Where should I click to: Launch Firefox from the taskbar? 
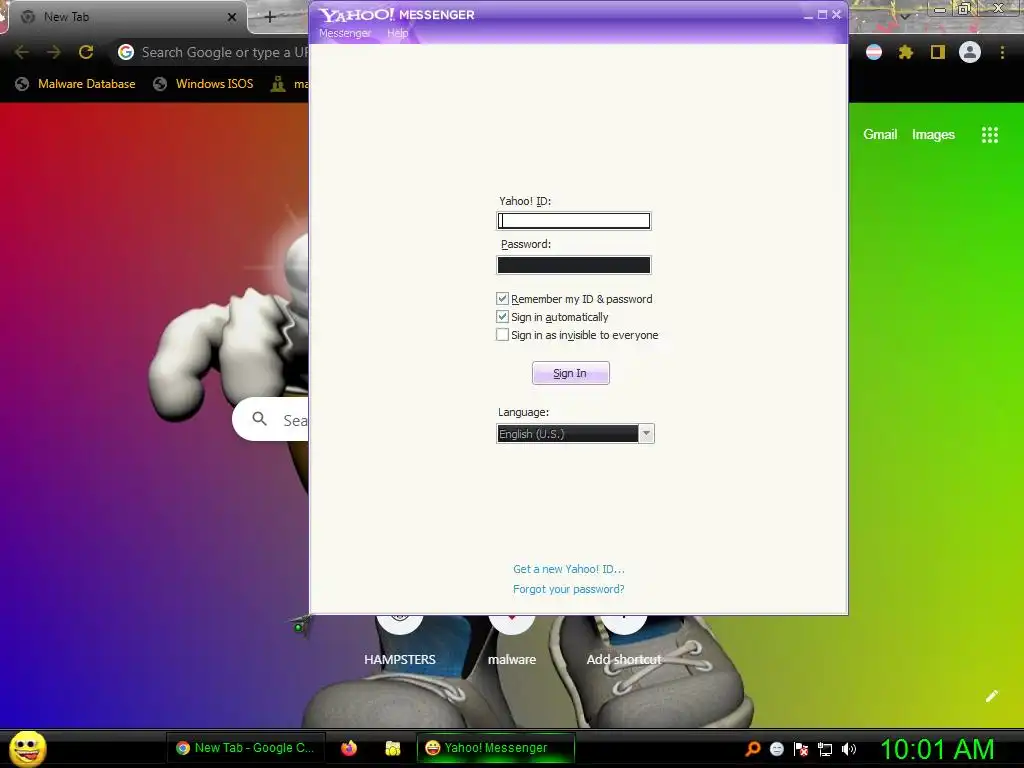[349, 748]
